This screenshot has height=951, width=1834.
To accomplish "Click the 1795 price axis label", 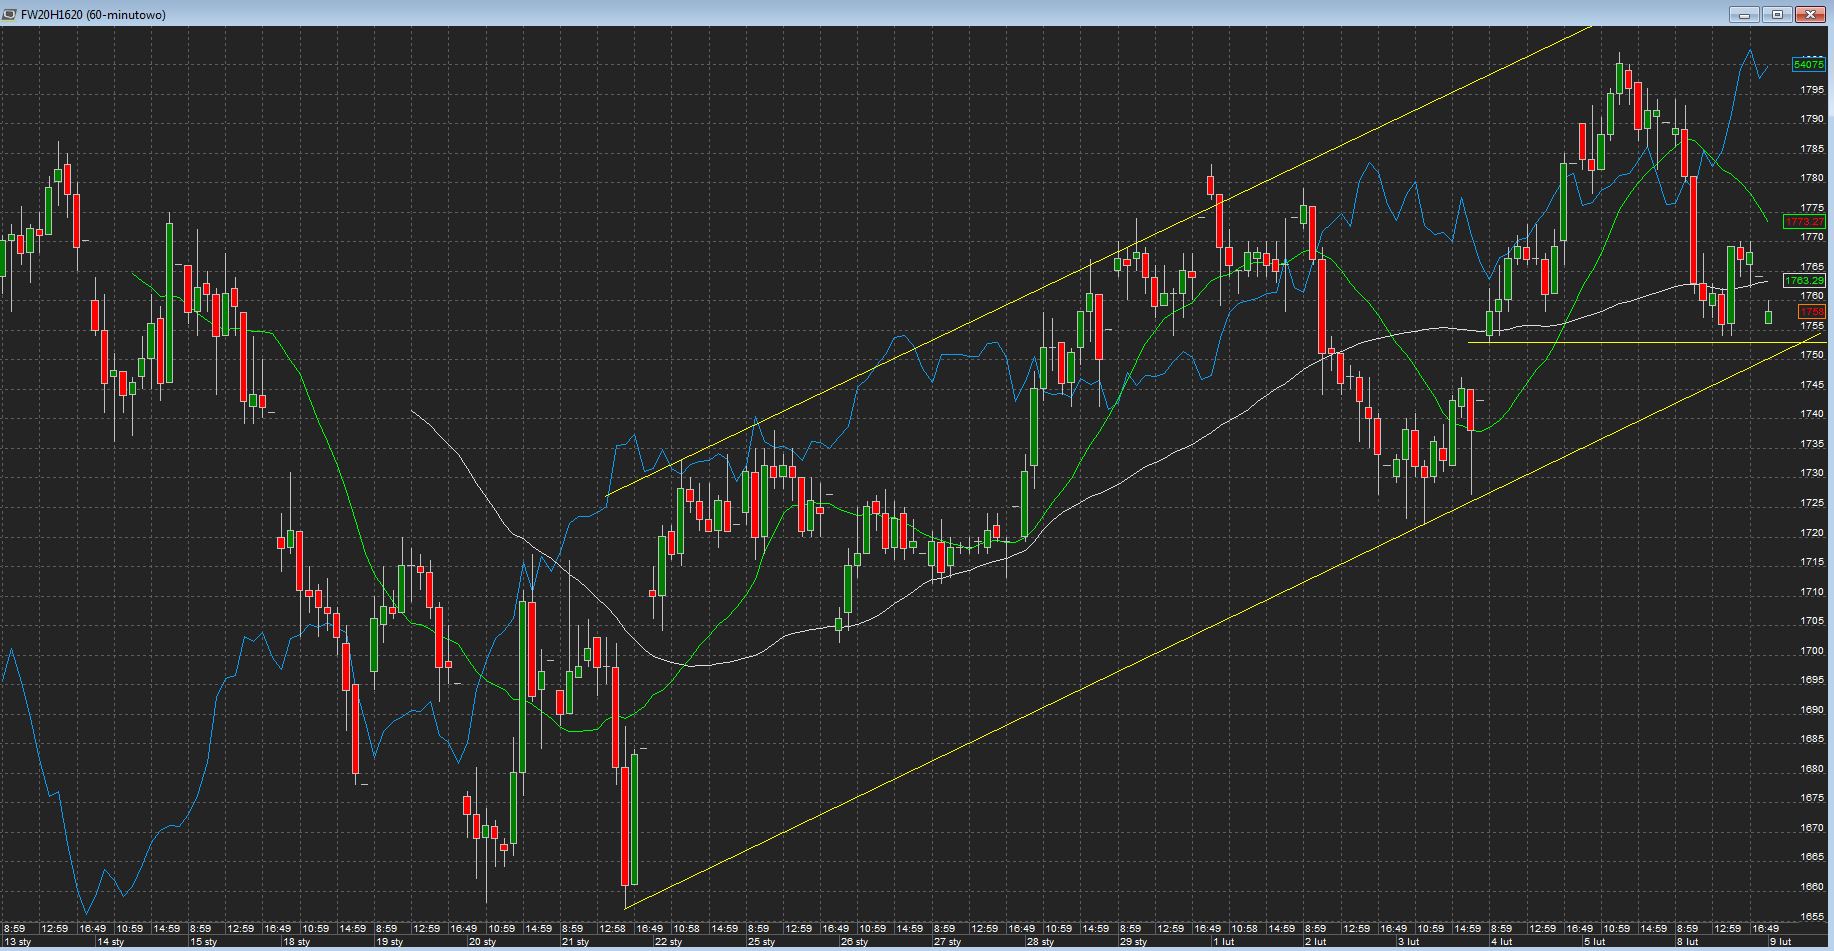I will tap(1812, 90).
